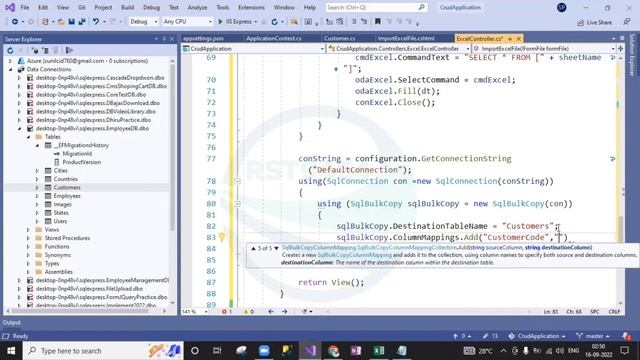Start IIS Express with the play icon
640x360 pixels.
click(x=220, y=22)
